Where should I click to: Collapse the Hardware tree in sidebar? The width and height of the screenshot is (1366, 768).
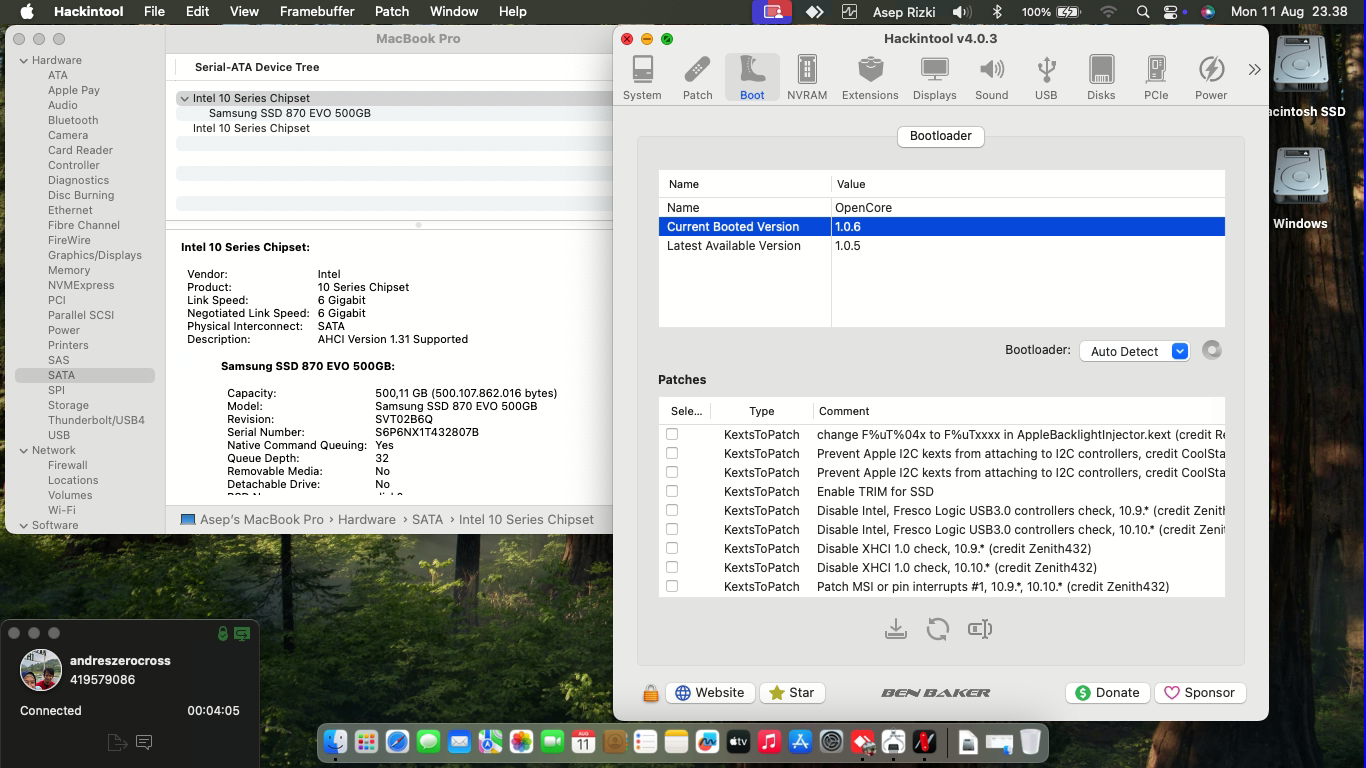[x=24, y=60]
